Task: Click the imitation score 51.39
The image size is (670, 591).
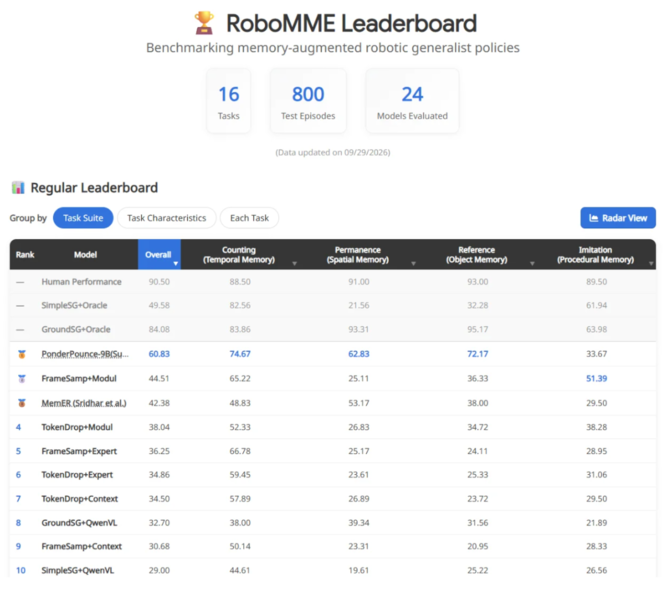Action: (x=597, y=378)
